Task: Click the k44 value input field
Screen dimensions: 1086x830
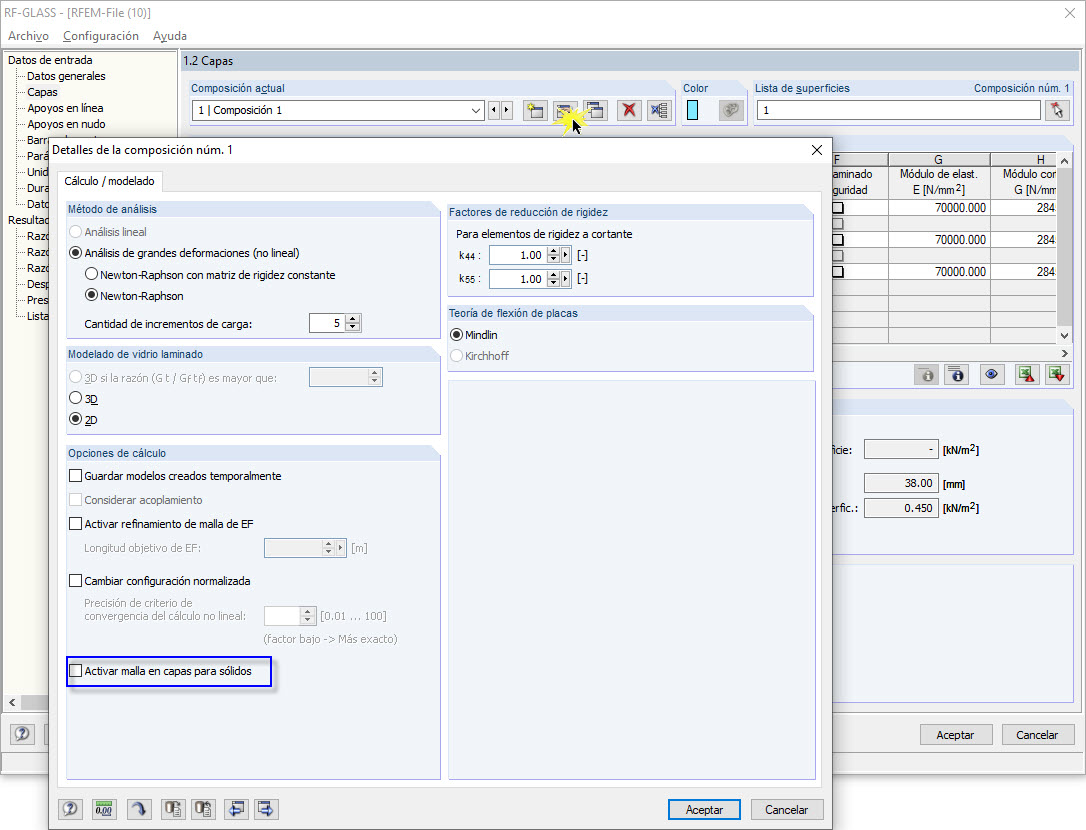Action: 517,255
